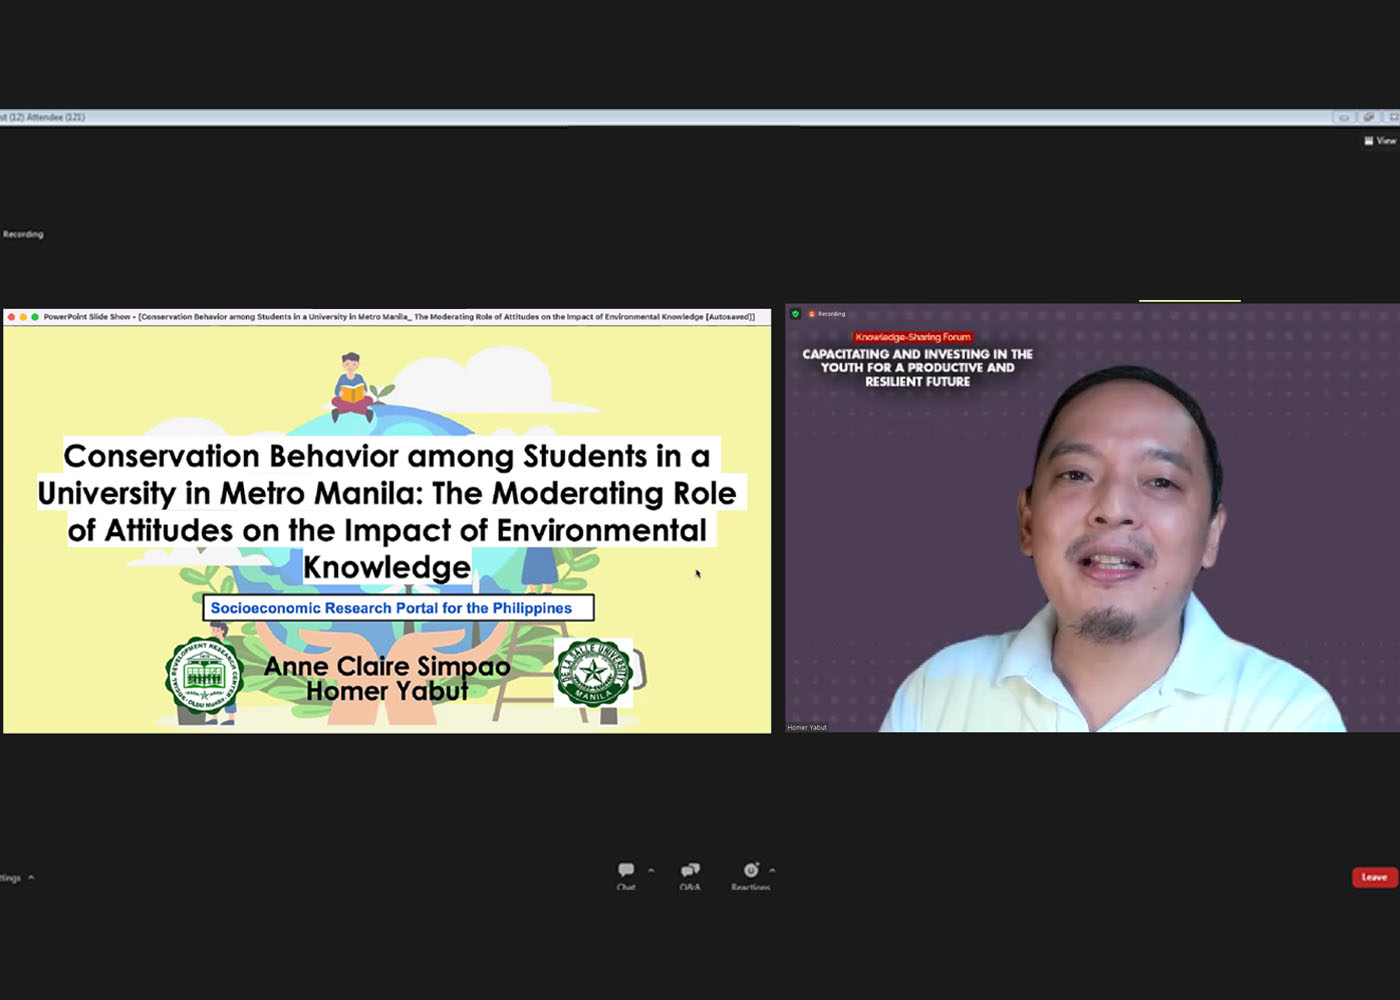The image size is (1400, 1000).
Task: Click the green encryption shield icon
Action: 796,314
